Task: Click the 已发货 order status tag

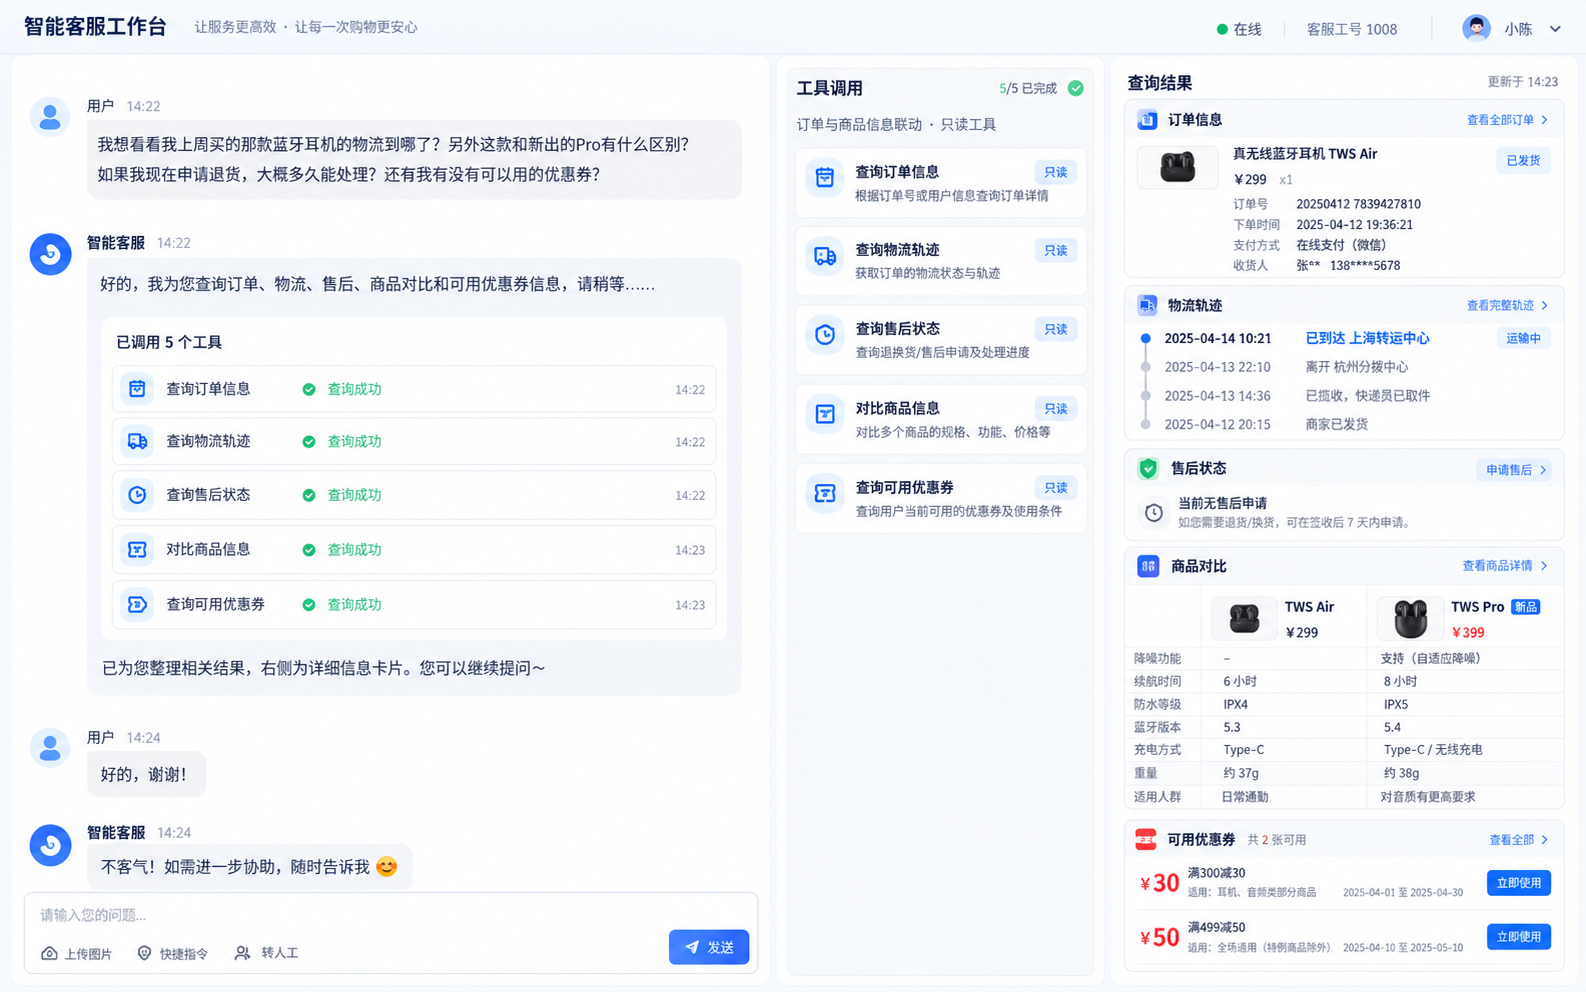Action: pyautogui.click(x=1523, y=160)
